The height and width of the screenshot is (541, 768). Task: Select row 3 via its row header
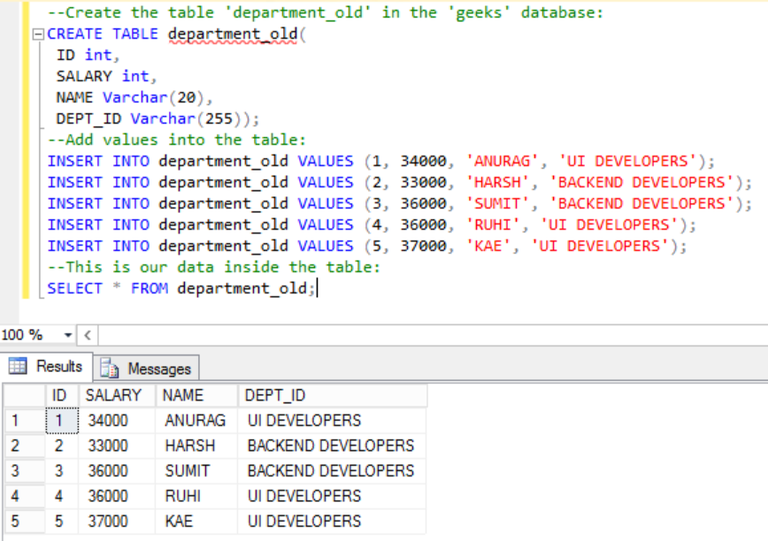(22, 471)
